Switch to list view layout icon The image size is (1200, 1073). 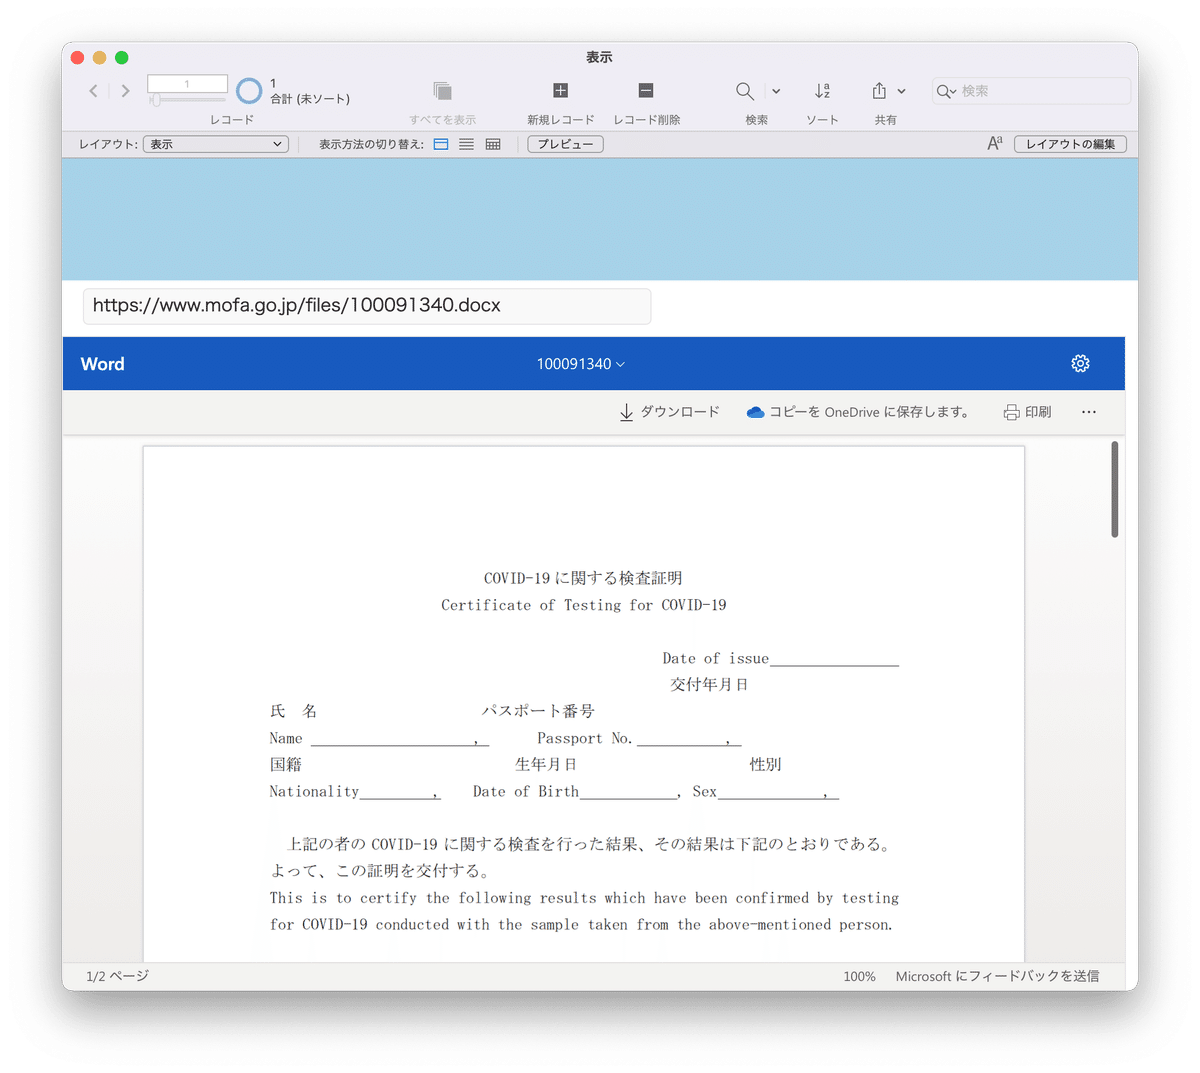466,144
